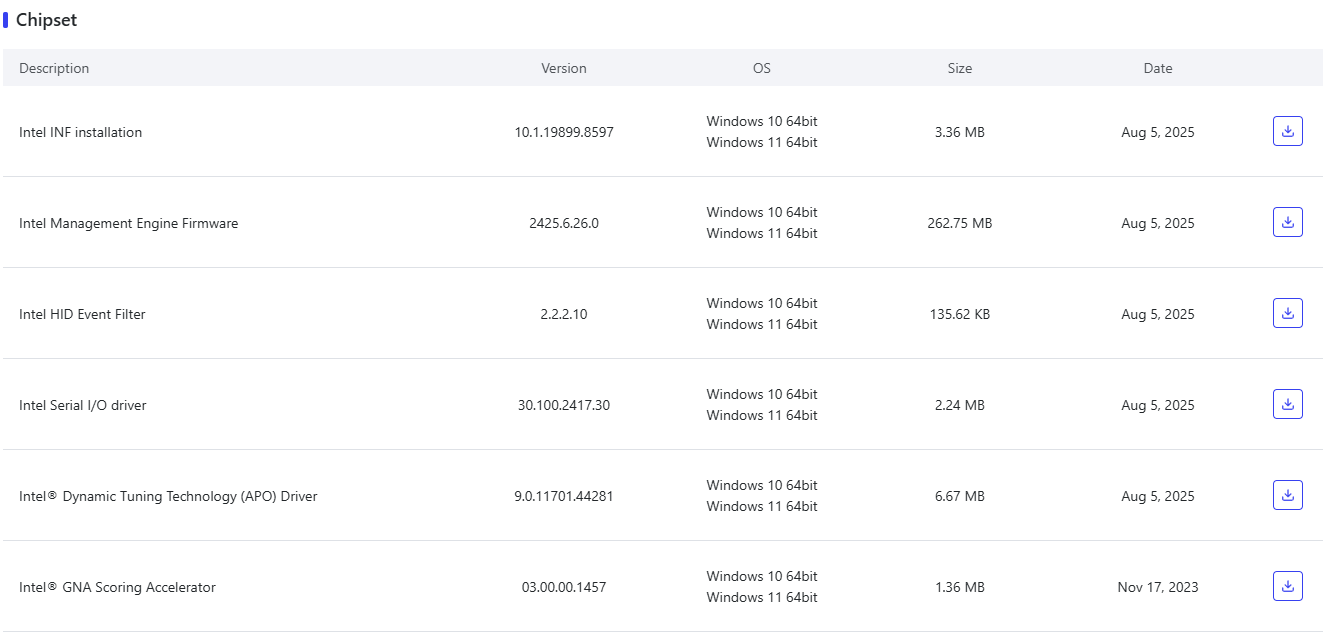Select the Chipset section heading
Viewport: 1337px width, 640px height.
pyautogui.click(x=46, y=20)
